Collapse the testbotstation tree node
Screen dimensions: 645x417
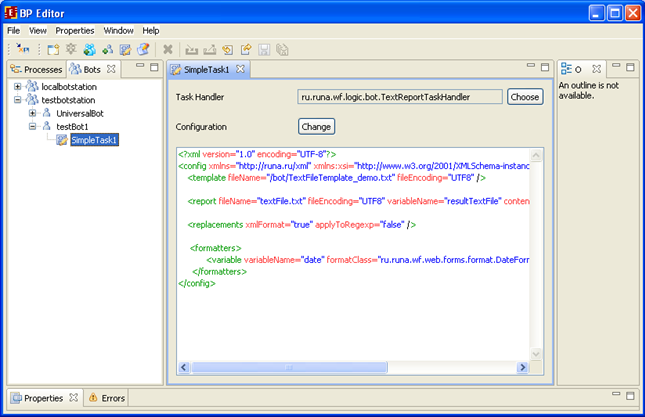(18, 101)
